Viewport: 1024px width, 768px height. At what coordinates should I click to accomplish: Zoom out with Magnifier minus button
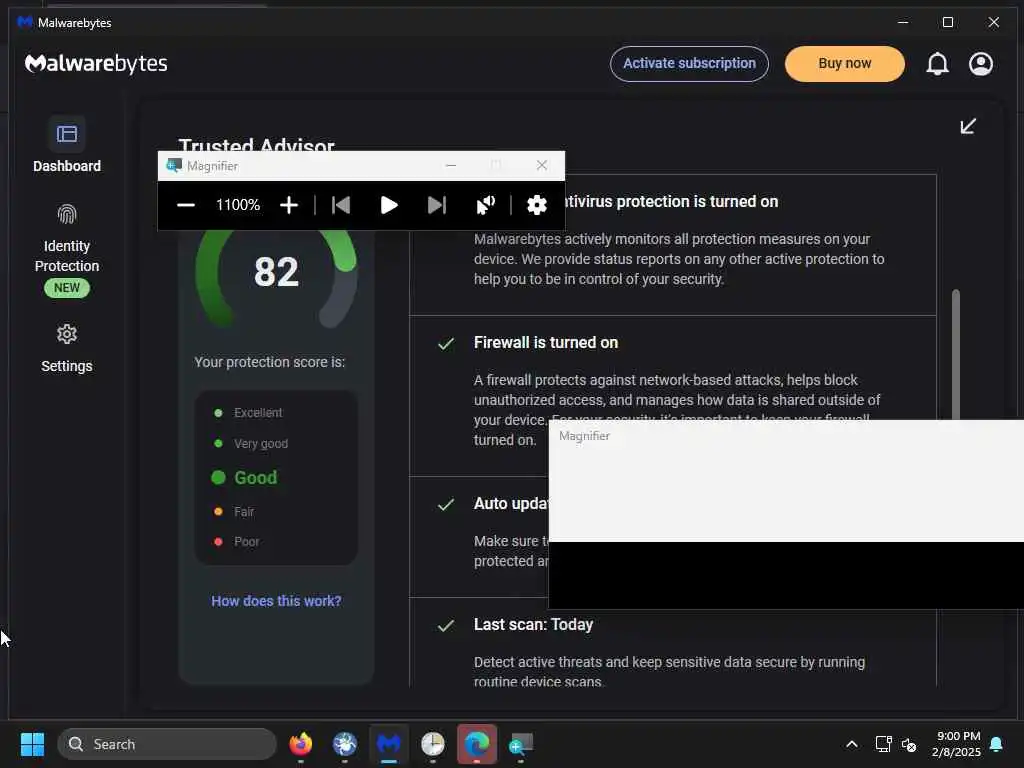[x=186, y=205]
